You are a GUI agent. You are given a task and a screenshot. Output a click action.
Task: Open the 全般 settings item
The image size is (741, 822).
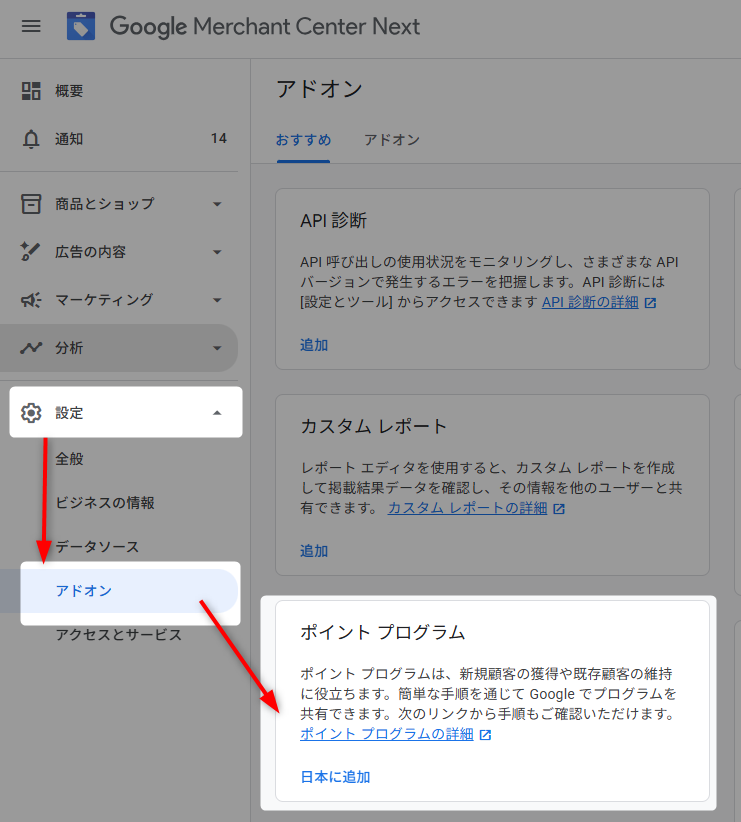tap(69, 459)
